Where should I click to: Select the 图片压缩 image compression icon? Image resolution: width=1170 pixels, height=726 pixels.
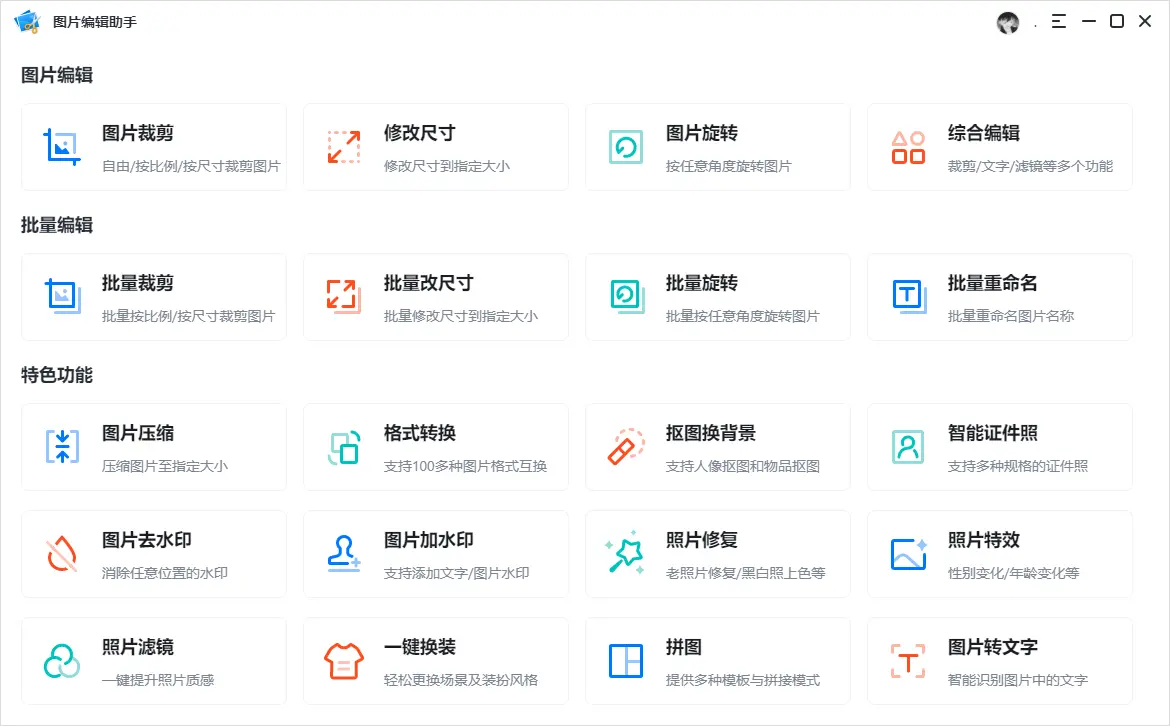(62, 447)
